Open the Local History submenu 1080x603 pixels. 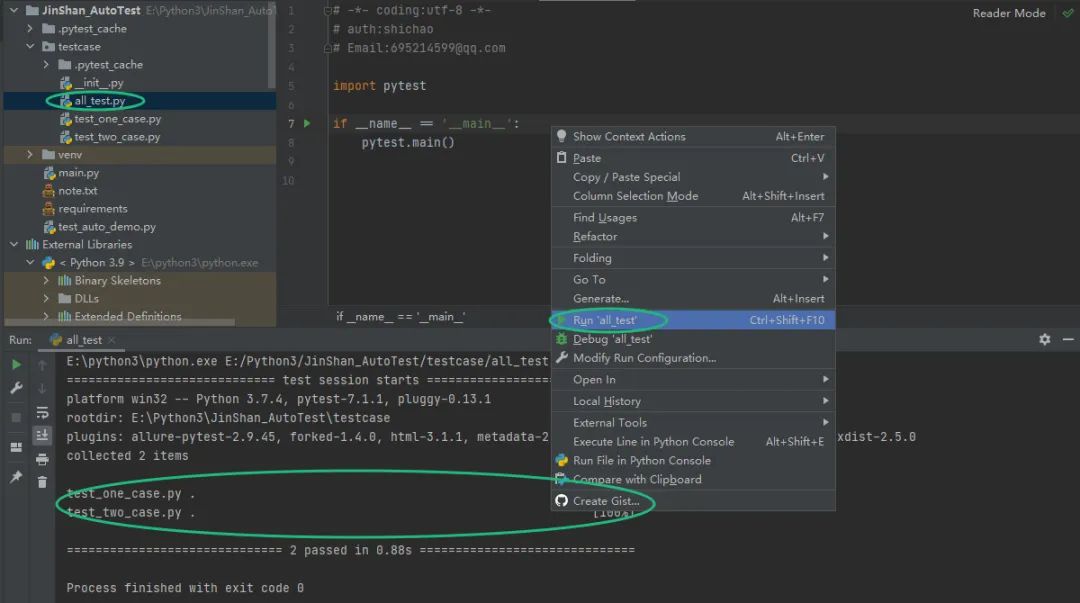tap(693, 401)
